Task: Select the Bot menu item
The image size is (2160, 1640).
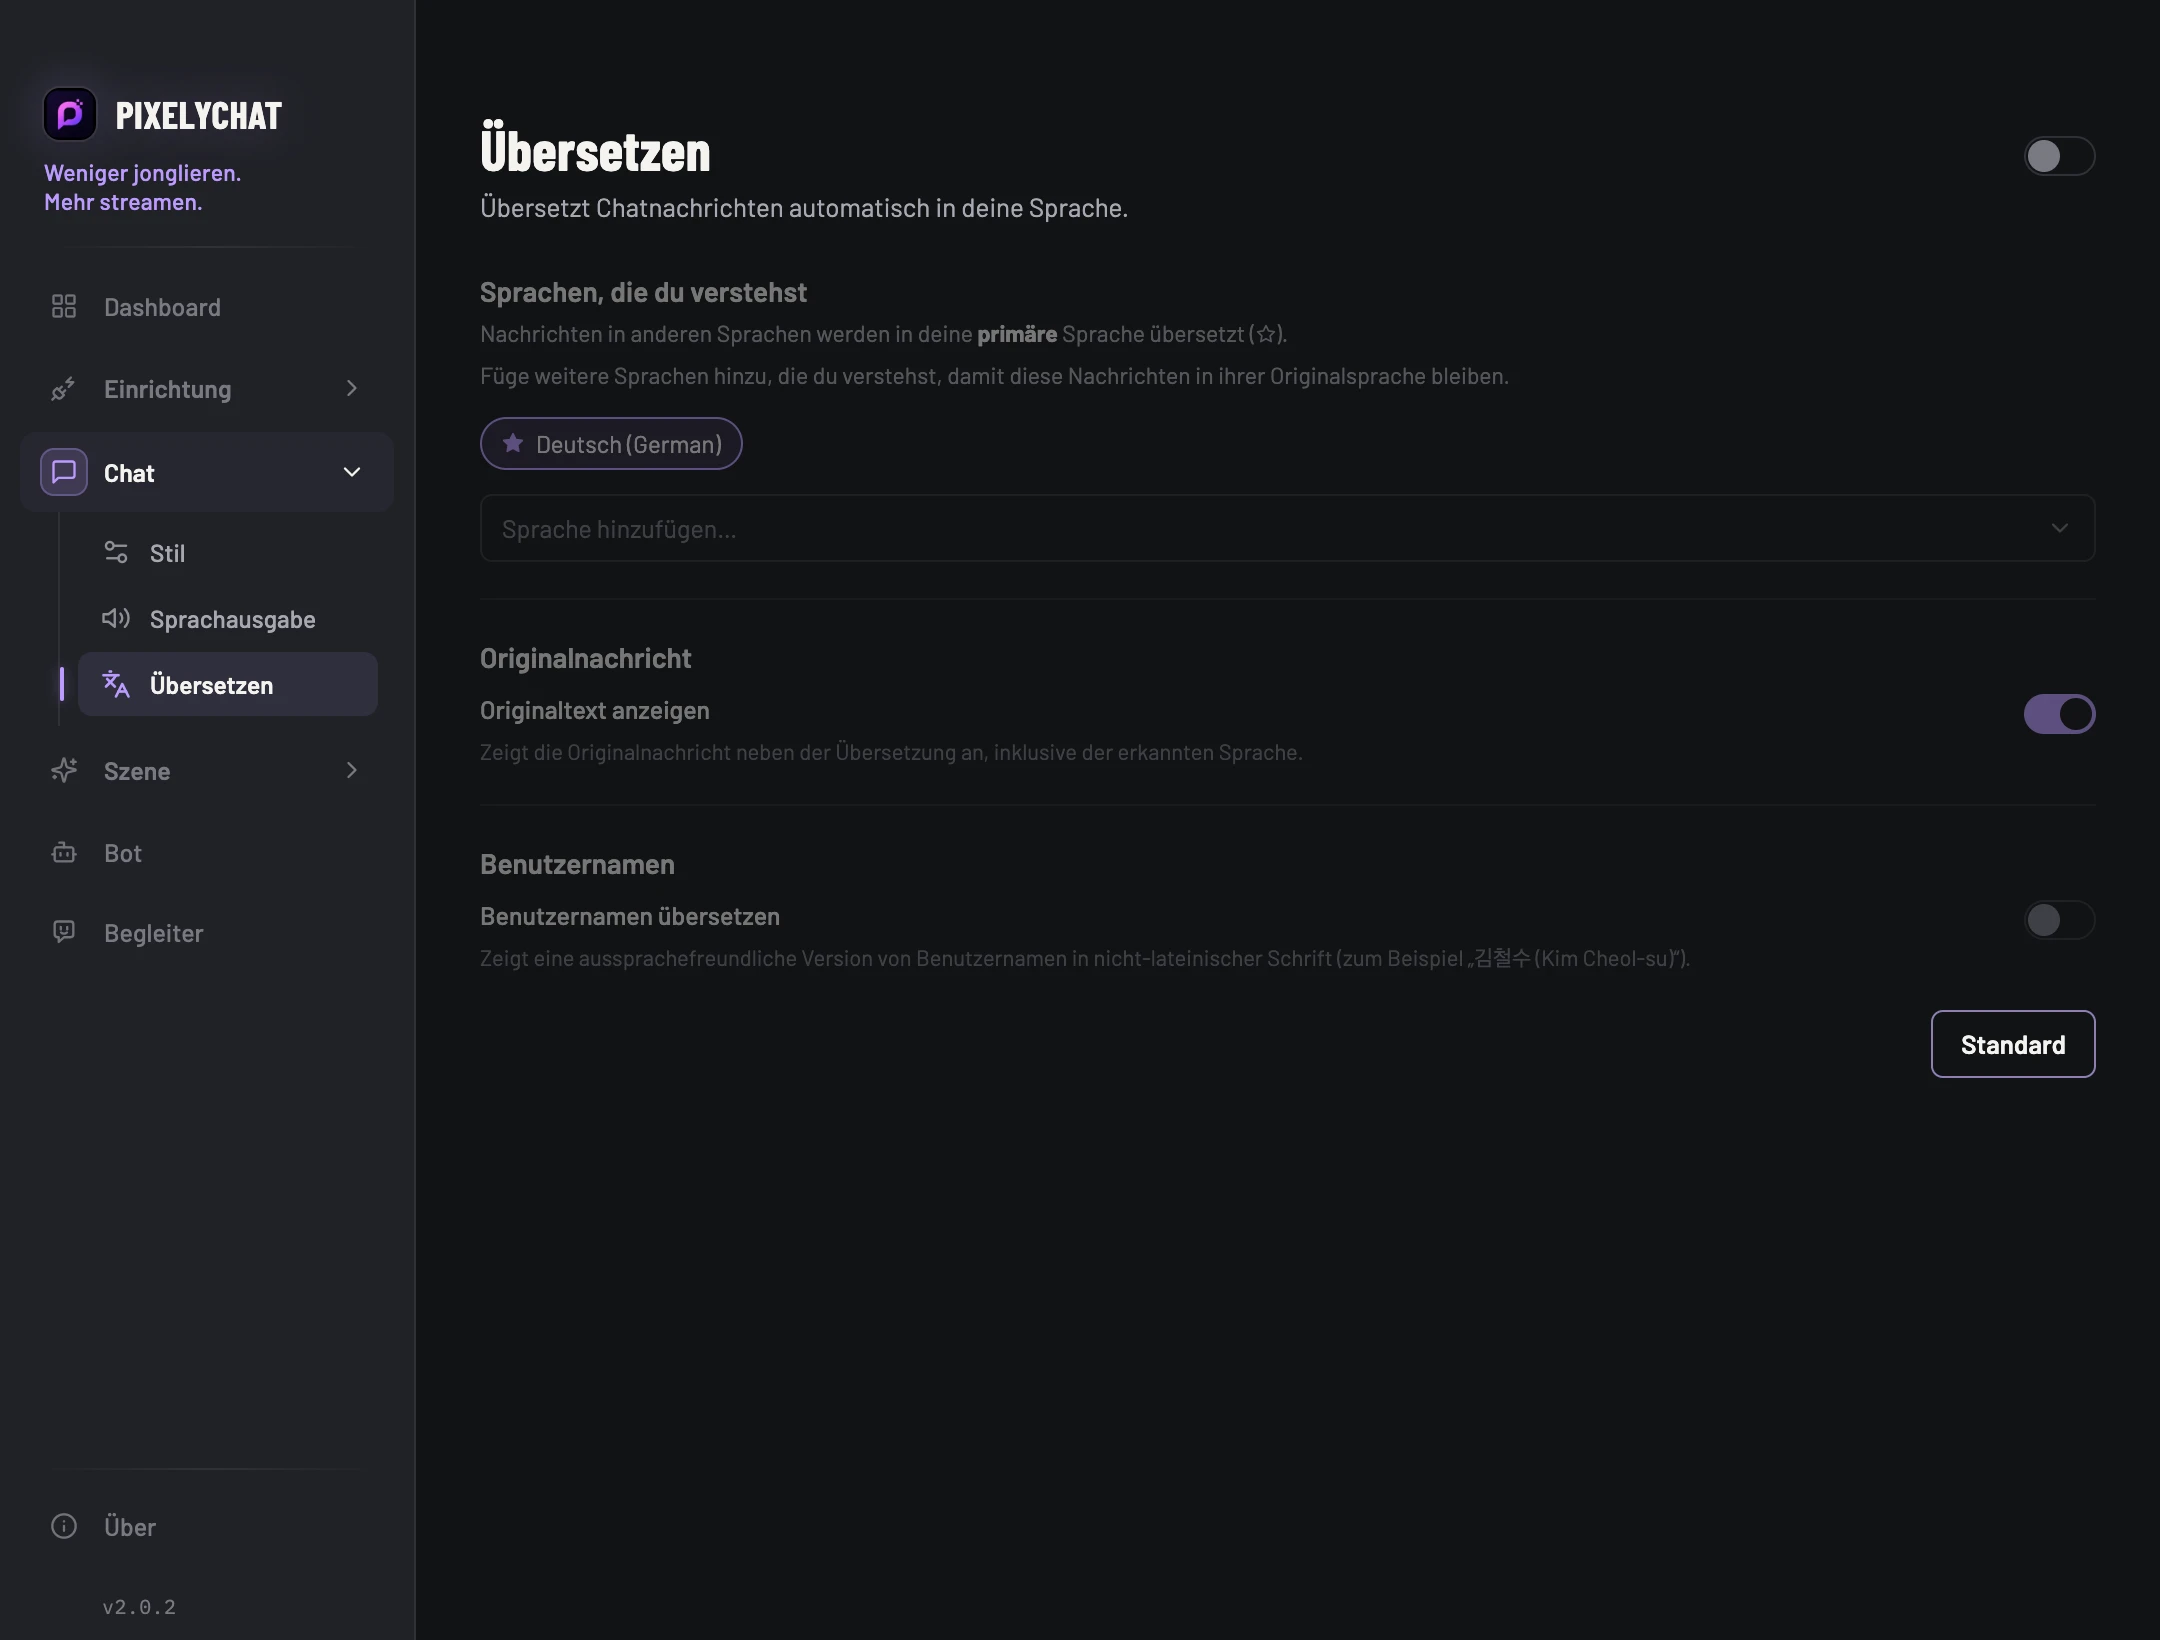Action: coord(206,853)
